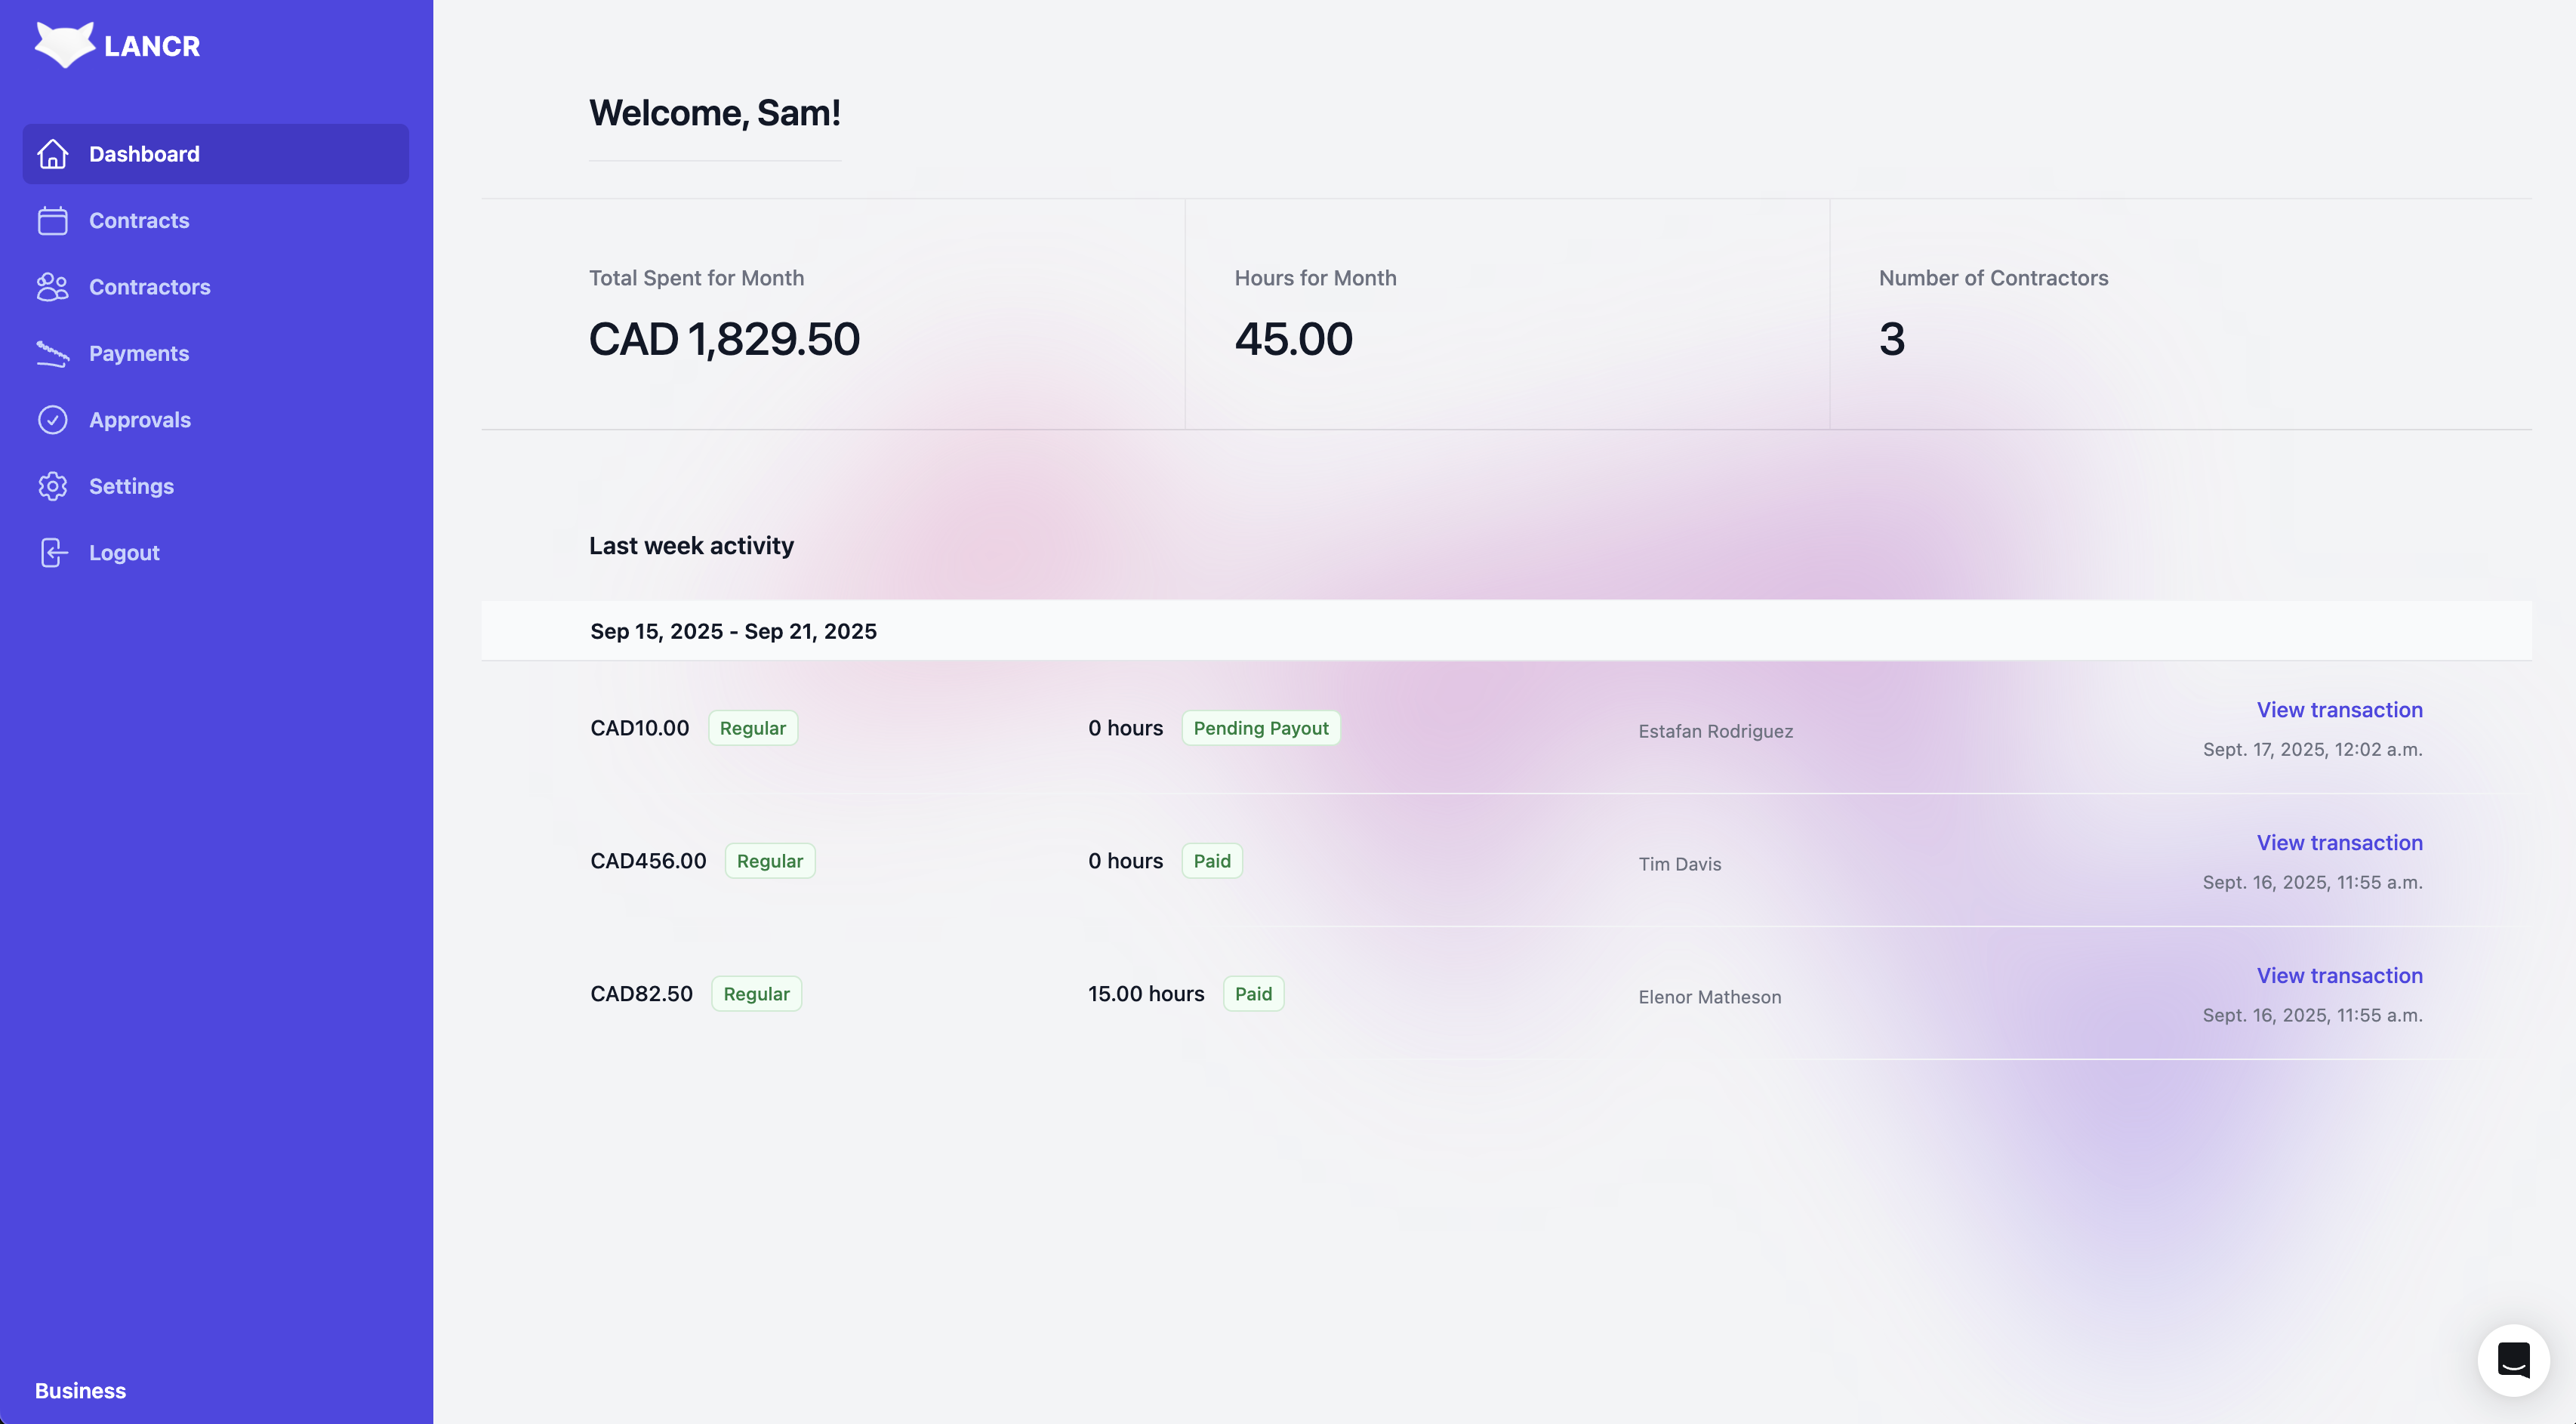Click the Logout arrow icon

point(53,553)
